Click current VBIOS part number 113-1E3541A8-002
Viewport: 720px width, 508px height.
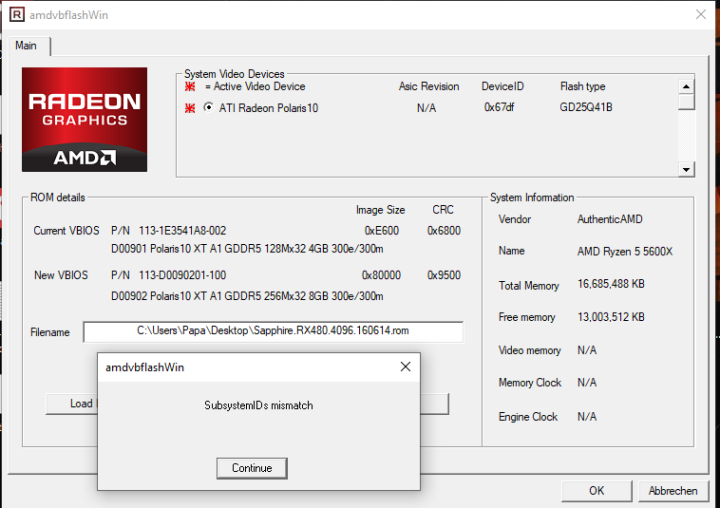click(x=182, y=231)
